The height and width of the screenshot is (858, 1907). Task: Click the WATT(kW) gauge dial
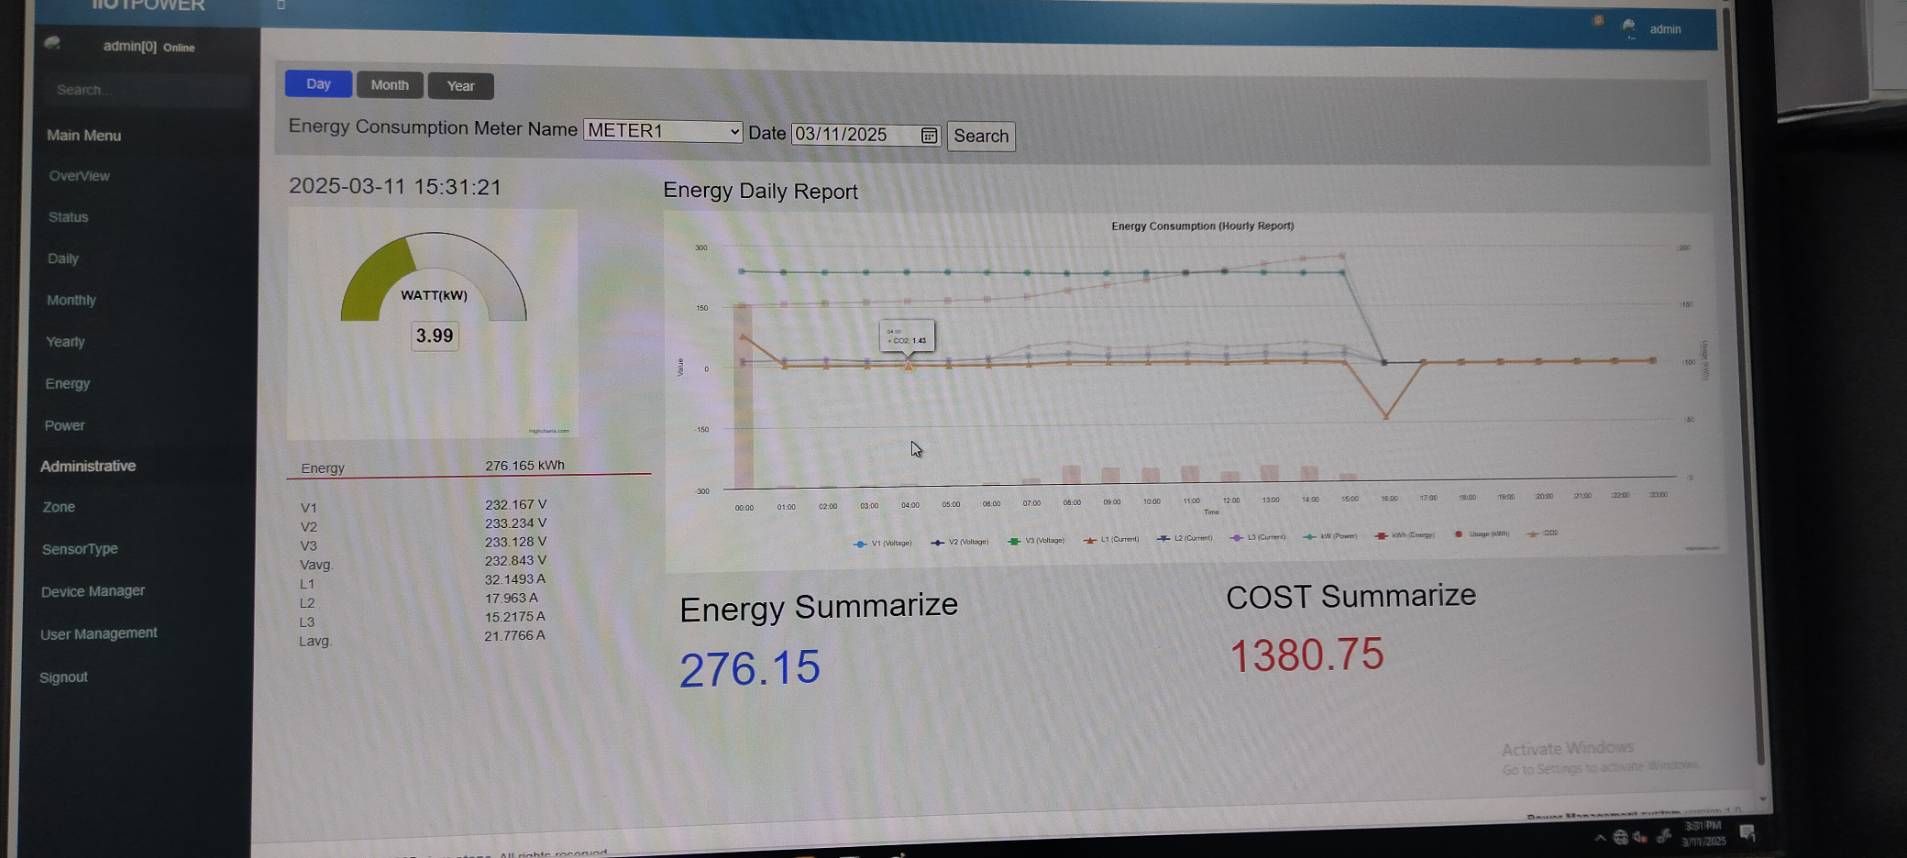click(433, 278)
